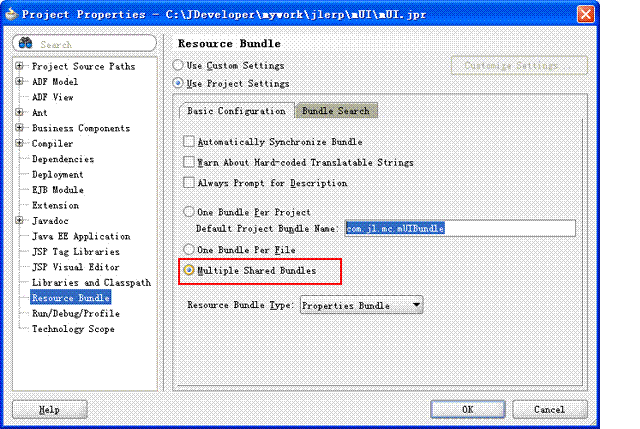Select JSP Visual Editor in the tree
The image size is (640, 429).
[76, 267]
